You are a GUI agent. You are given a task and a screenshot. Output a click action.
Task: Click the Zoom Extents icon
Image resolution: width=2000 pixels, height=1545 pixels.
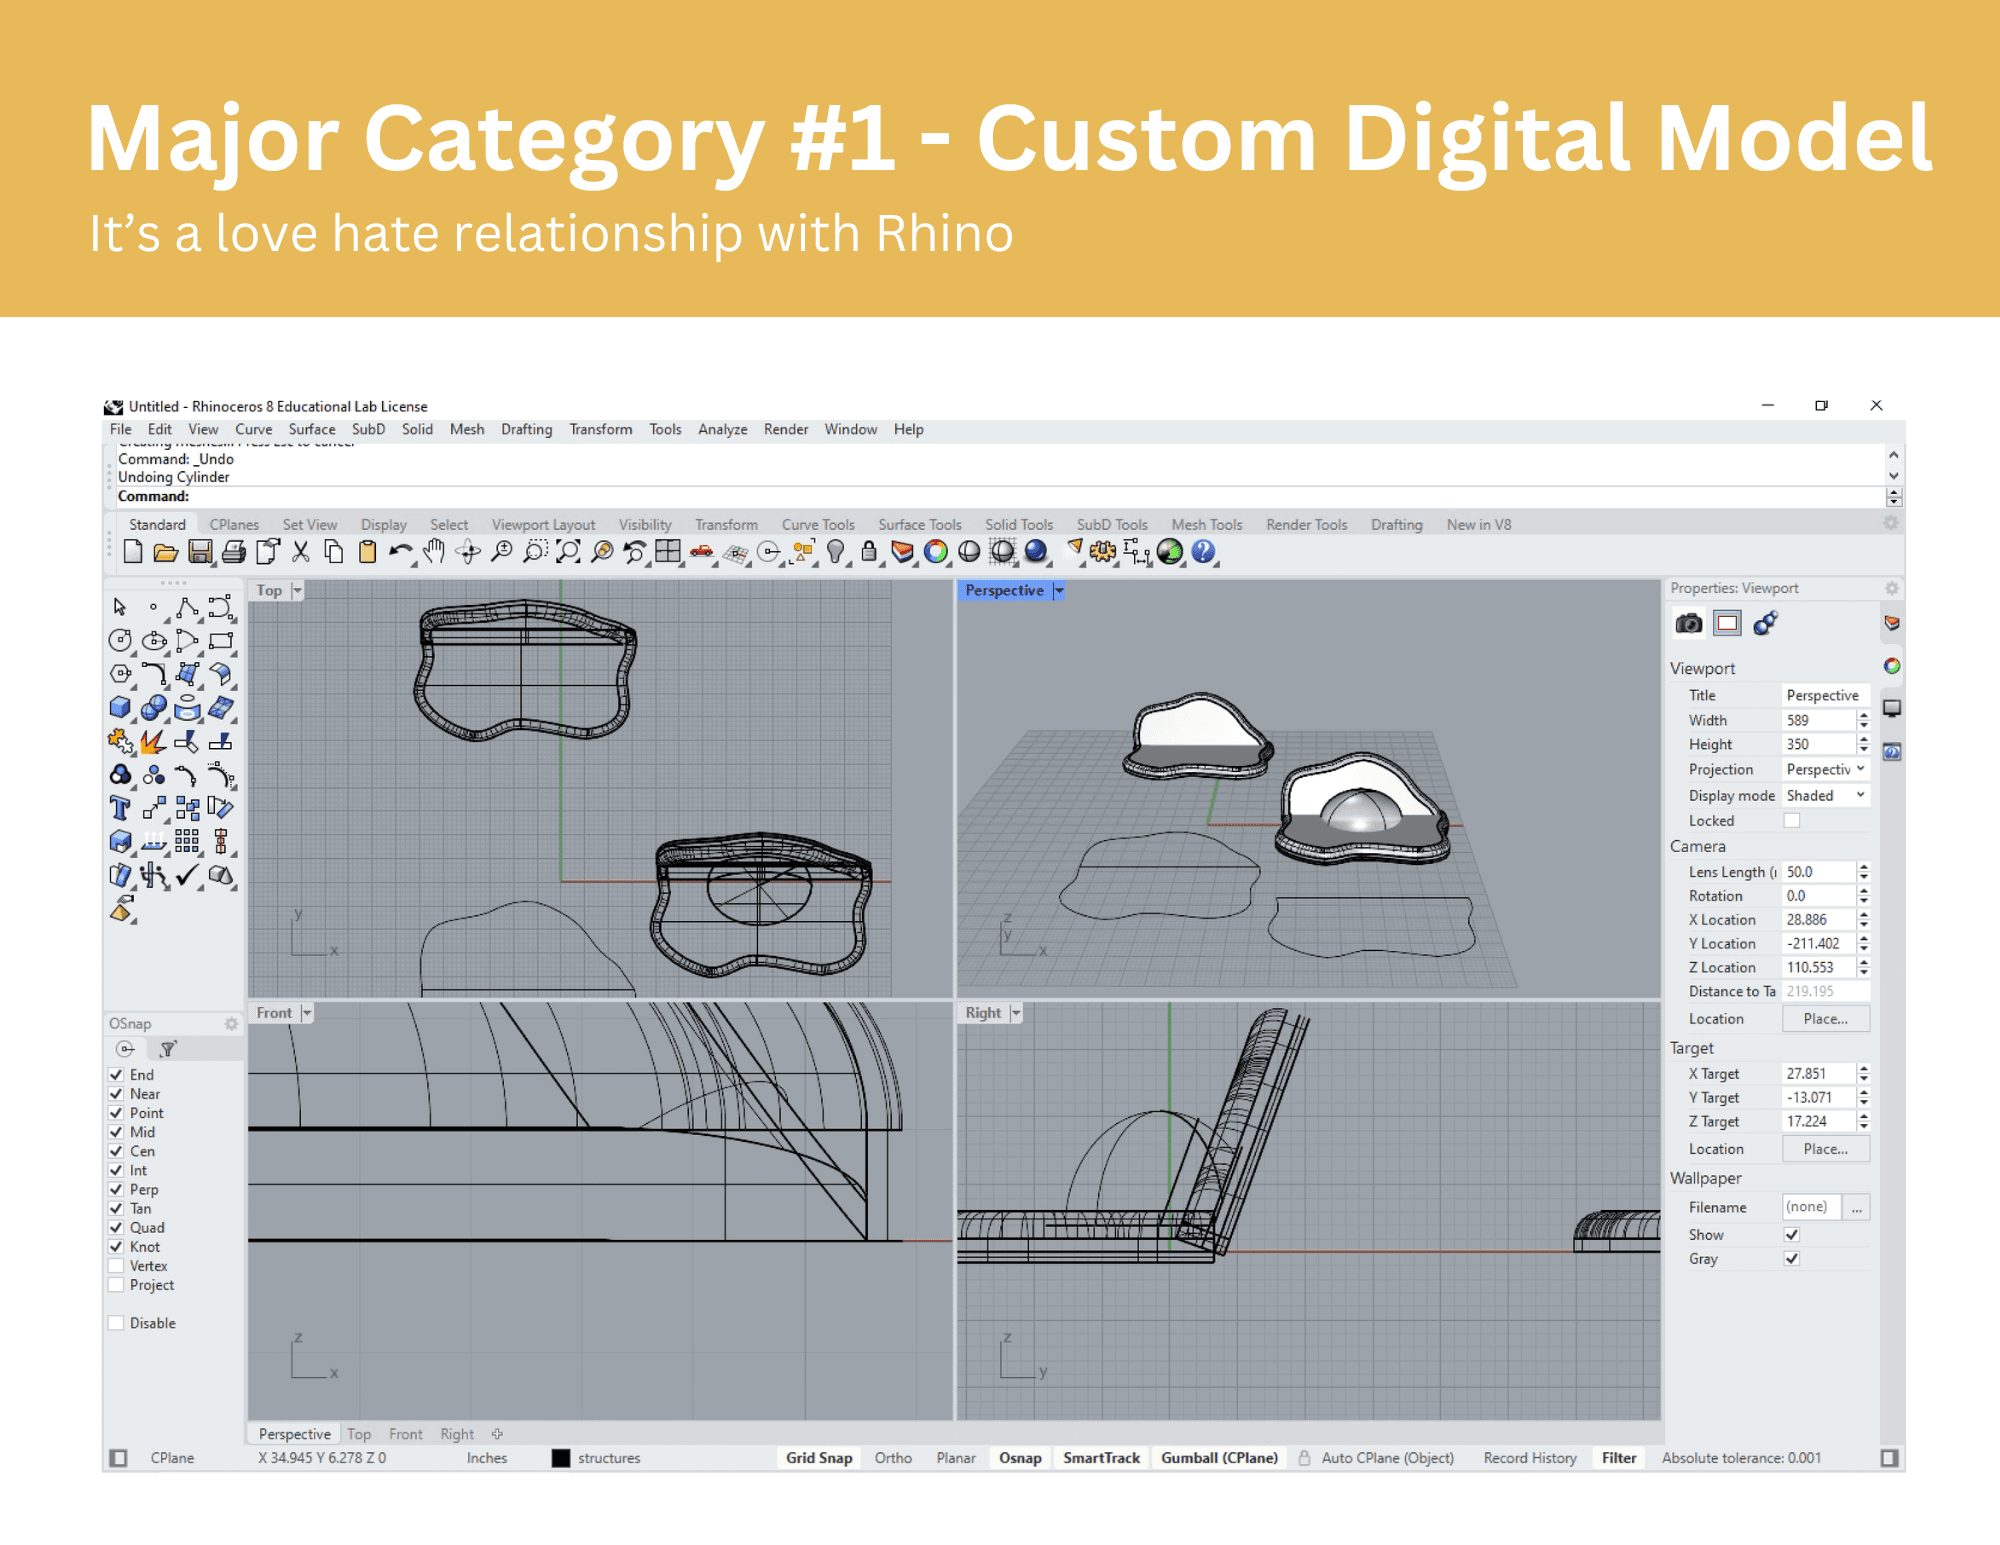568,552
